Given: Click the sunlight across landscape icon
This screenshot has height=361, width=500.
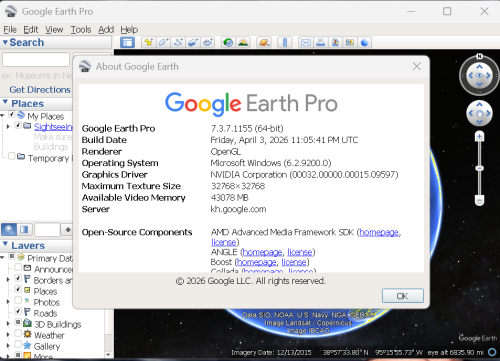Looking at the screenshot, I should [x=243, y=43].
